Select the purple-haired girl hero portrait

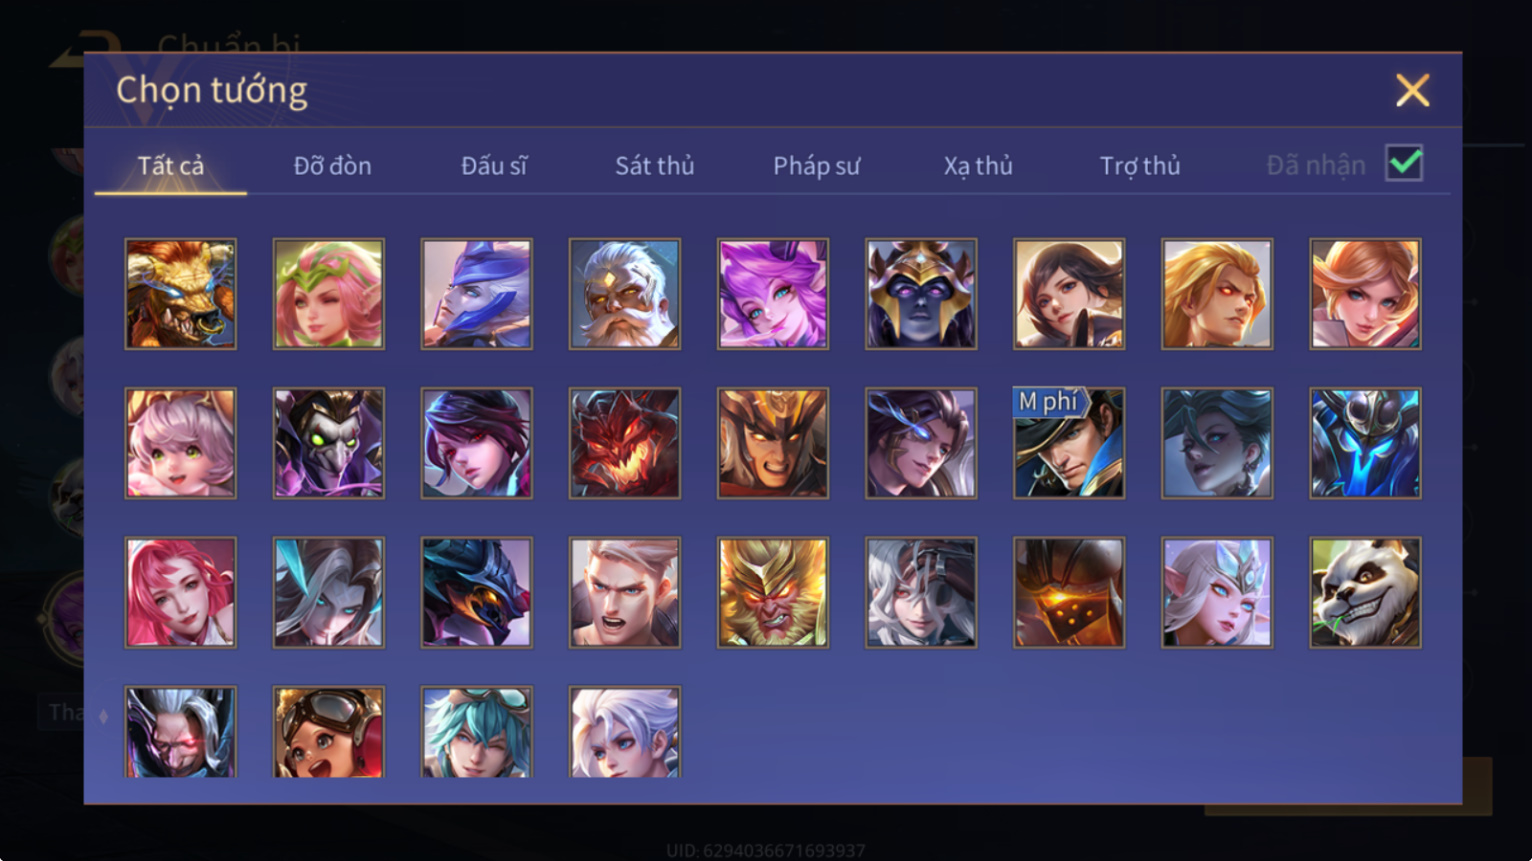coord(773,294)
